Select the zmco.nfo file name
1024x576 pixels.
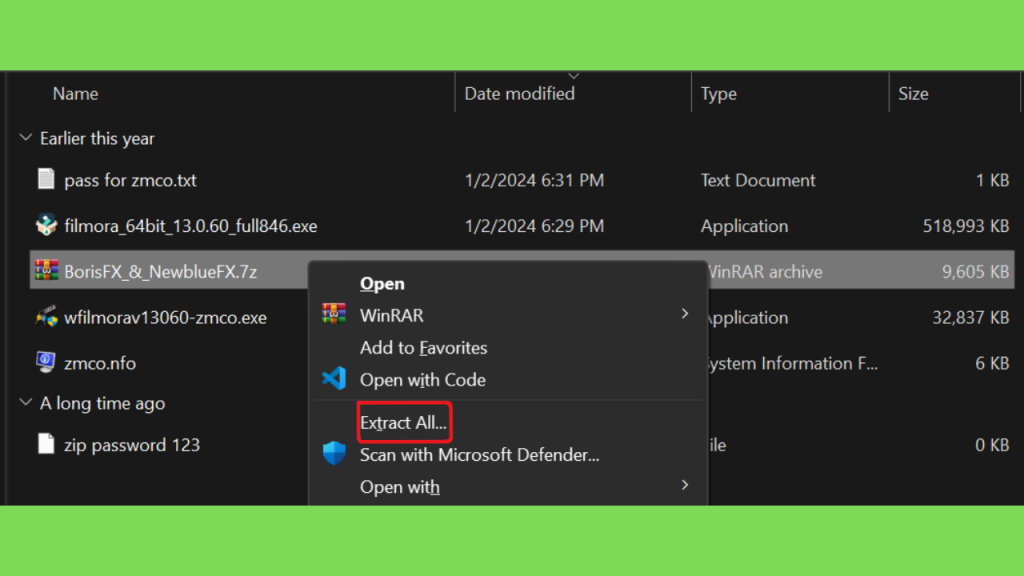click(x=100, y=363)
